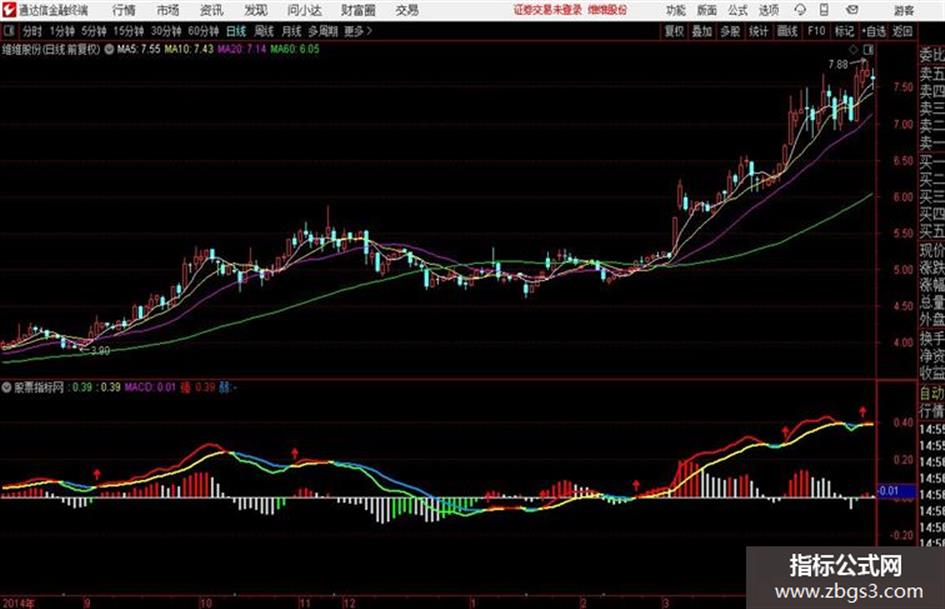Image resolution: width=945 pixels, height=609 pixels.
Task: Switch to 15分钟 chart period
Action: pyautogui.click(x=128, y=31)
